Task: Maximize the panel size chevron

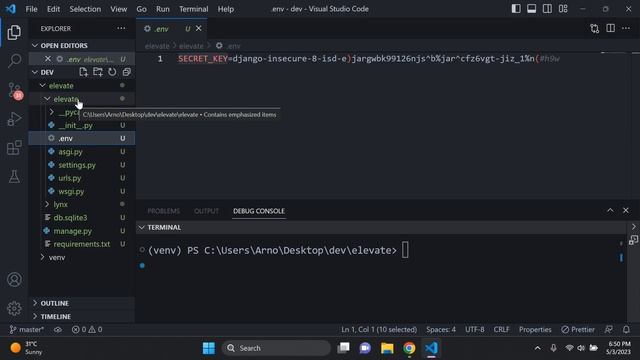Action: tap(610, 210)
